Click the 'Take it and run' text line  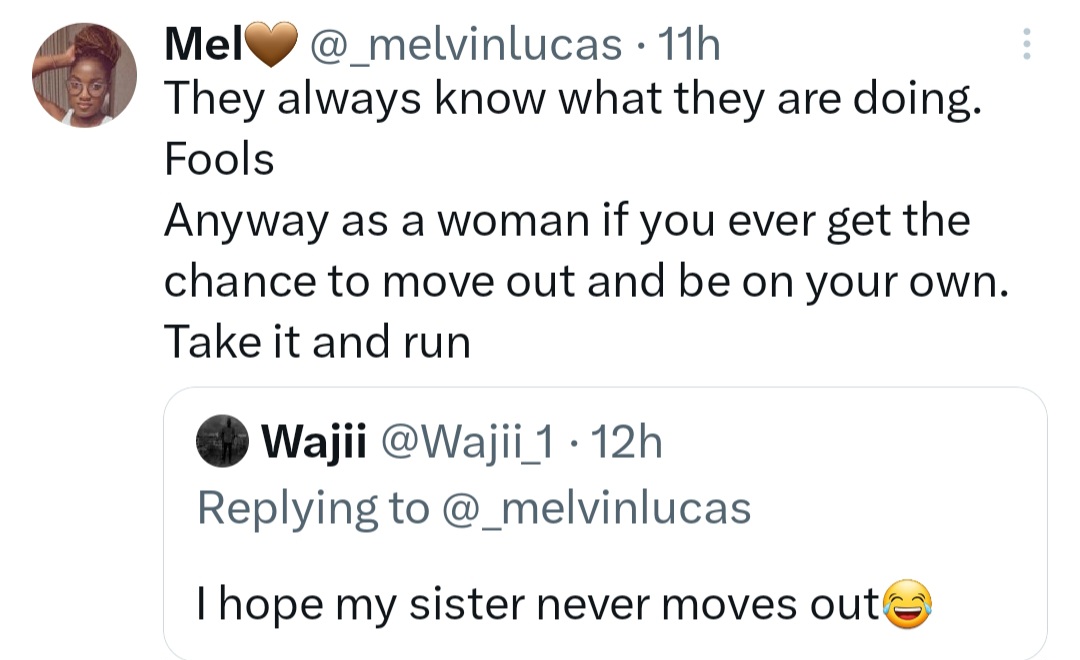coord(317,343)
